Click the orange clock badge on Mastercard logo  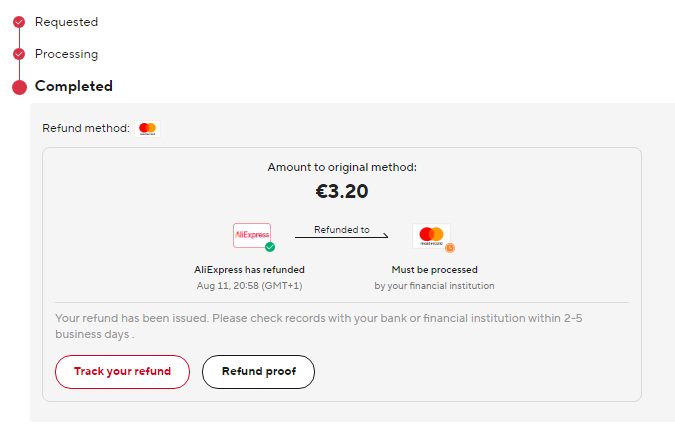[x=450, y=247]
